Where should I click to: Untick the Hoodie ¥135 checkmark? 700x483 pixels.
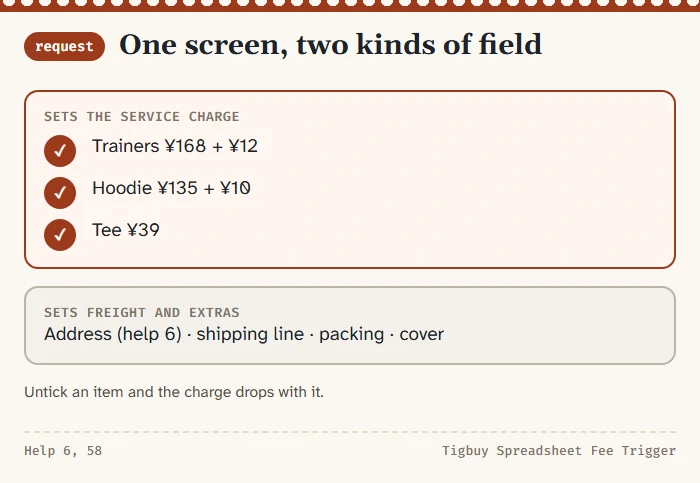coord(60,193)
